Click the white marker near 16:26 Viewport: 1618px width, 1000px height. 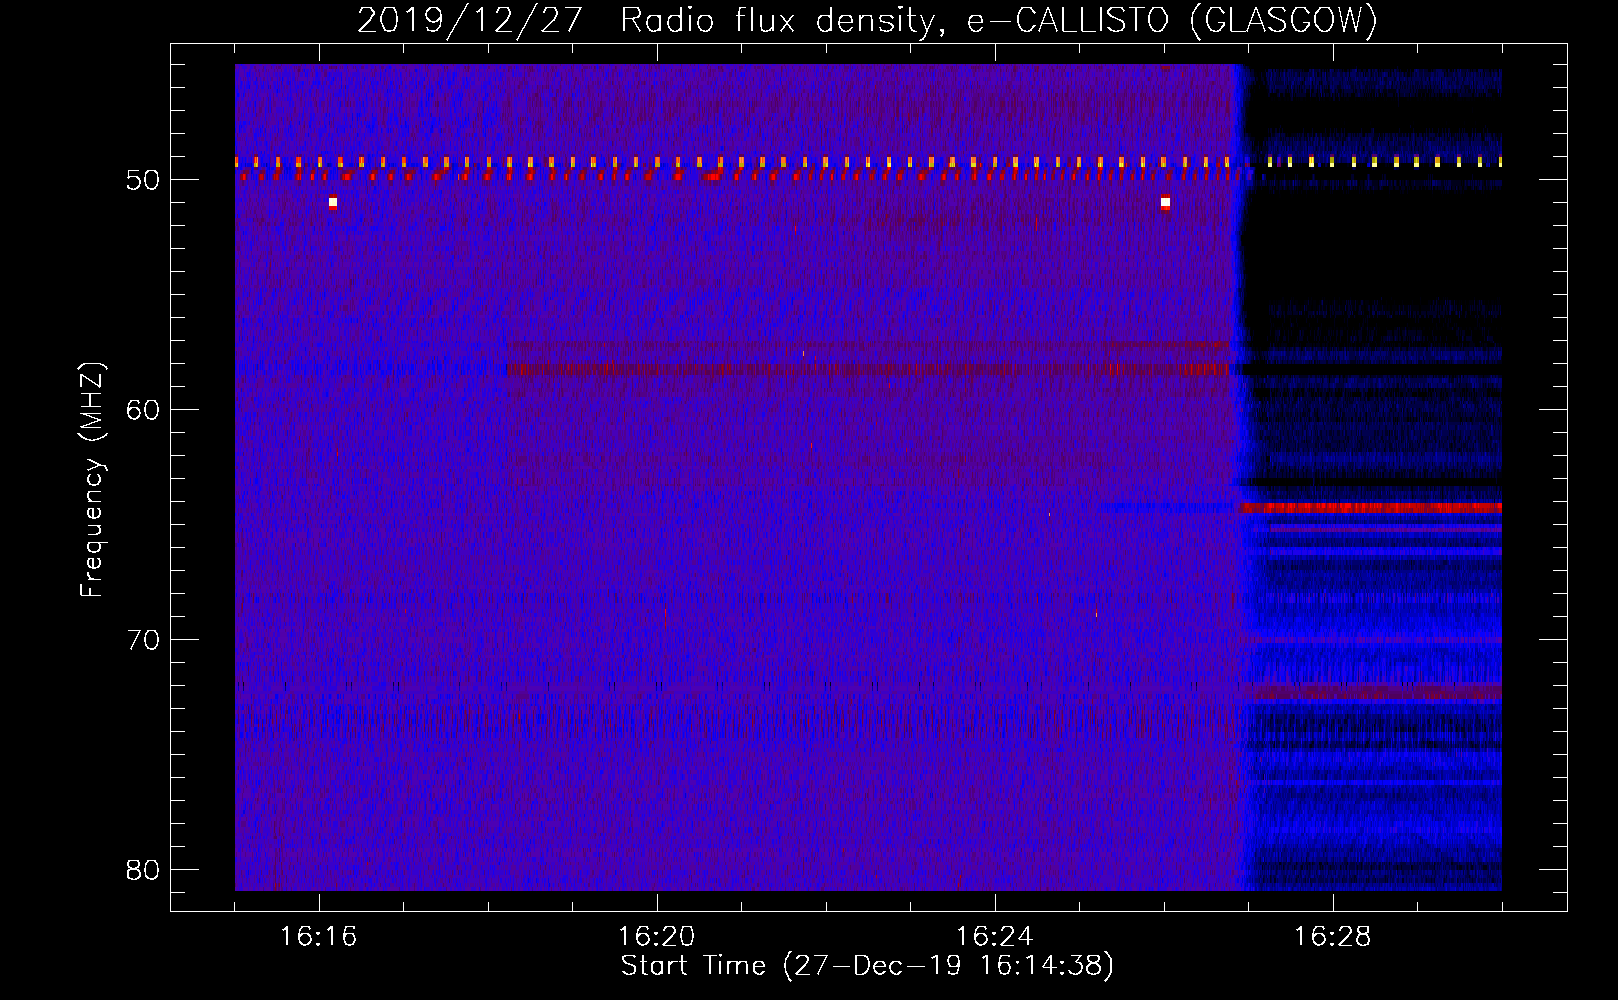(x=1165, y=203)
